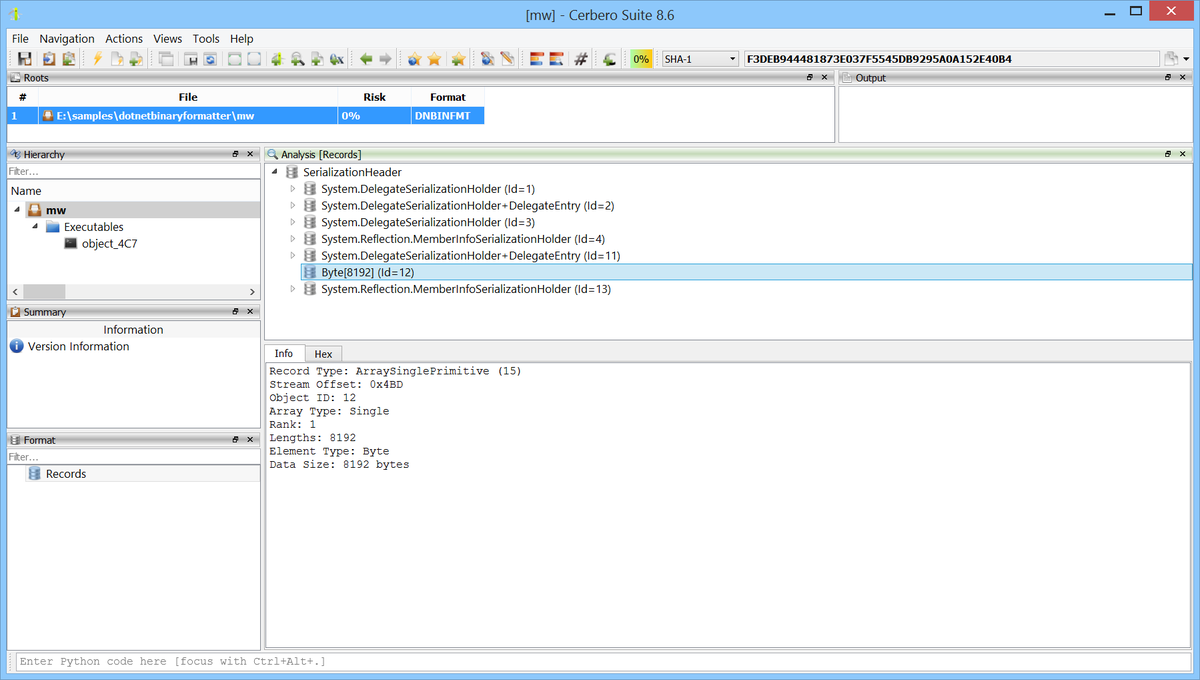
Task: Click the Risk column header
Action: 375,97
